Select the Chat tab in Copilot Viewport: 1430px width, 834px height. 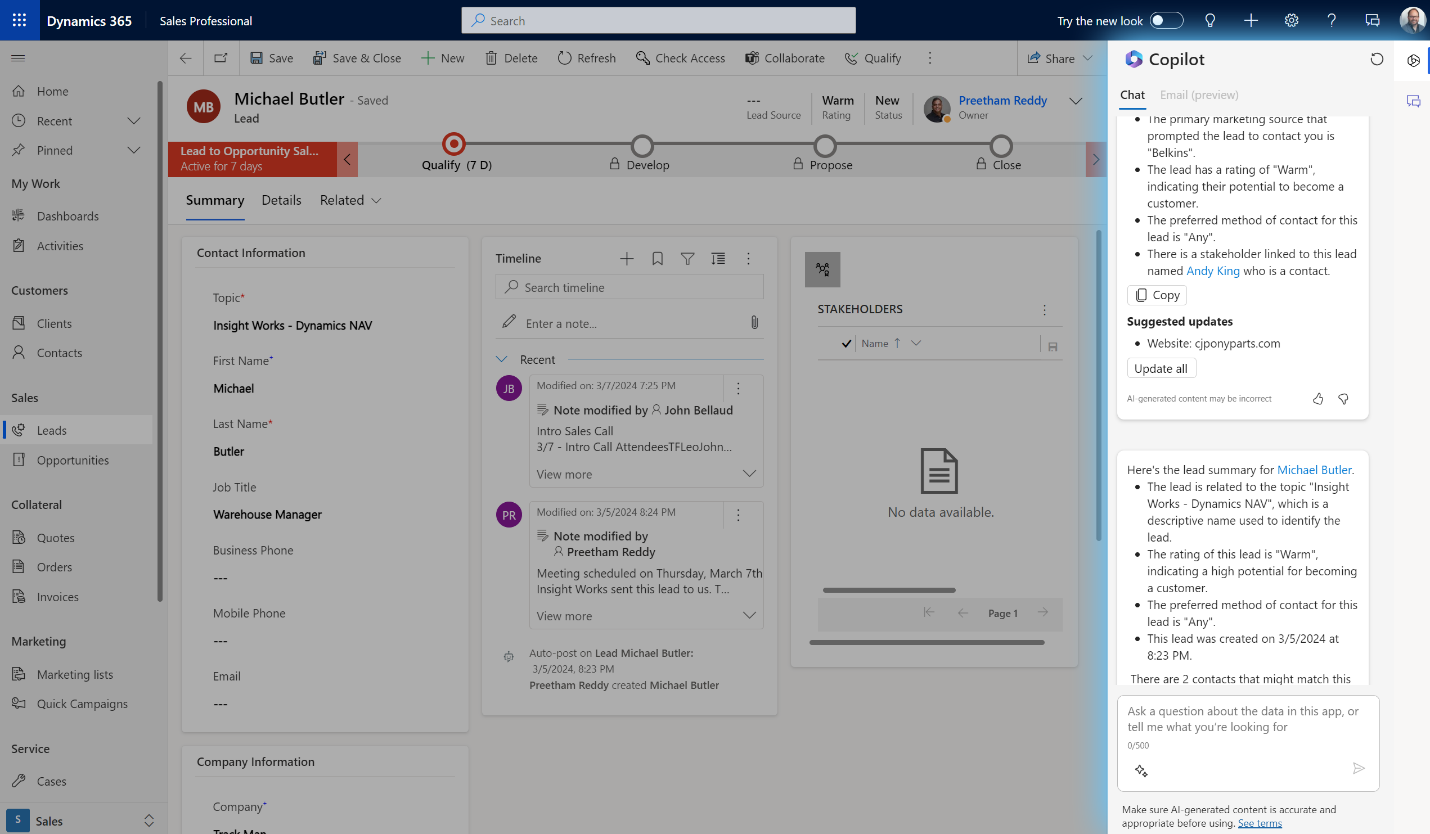[1132, 95]
